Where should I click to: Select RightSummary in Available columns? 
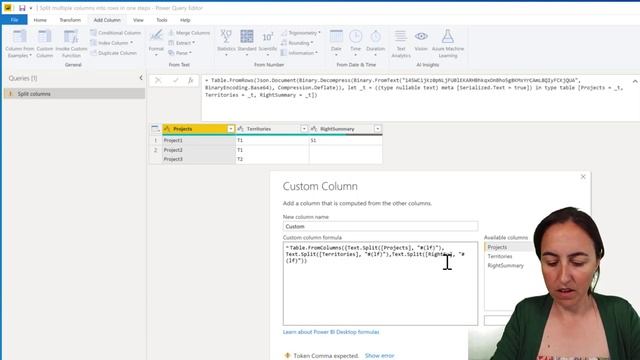pyautogui.click(x=505, y=266)
